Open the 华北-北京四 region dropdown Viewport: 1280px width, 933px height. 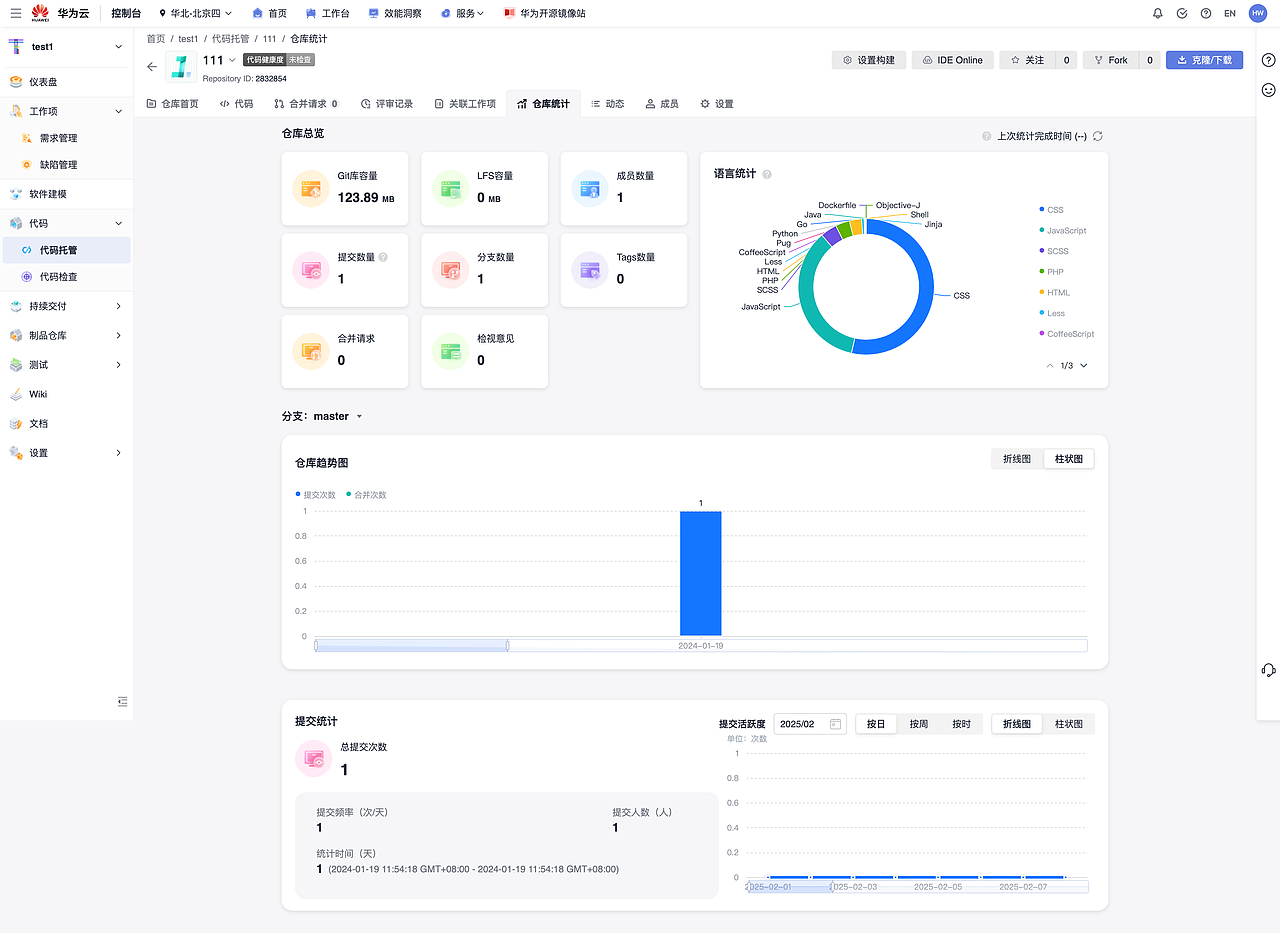tap(196, 13)
